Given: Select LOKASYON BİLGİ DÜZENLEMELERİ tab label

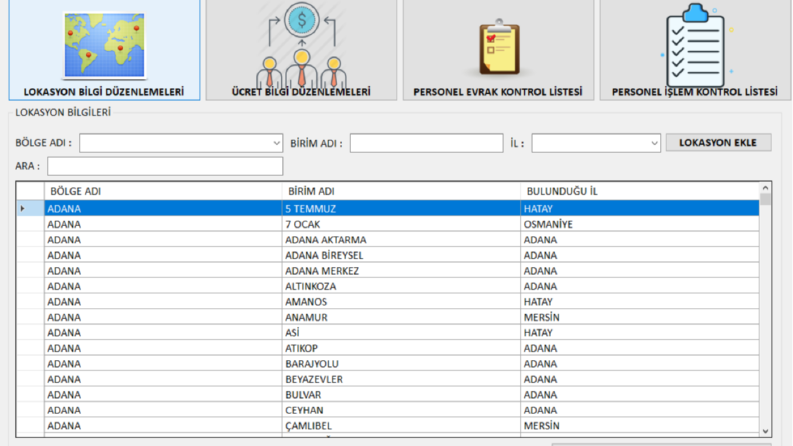Looking at the screenshot, I should tap(104, 92).
